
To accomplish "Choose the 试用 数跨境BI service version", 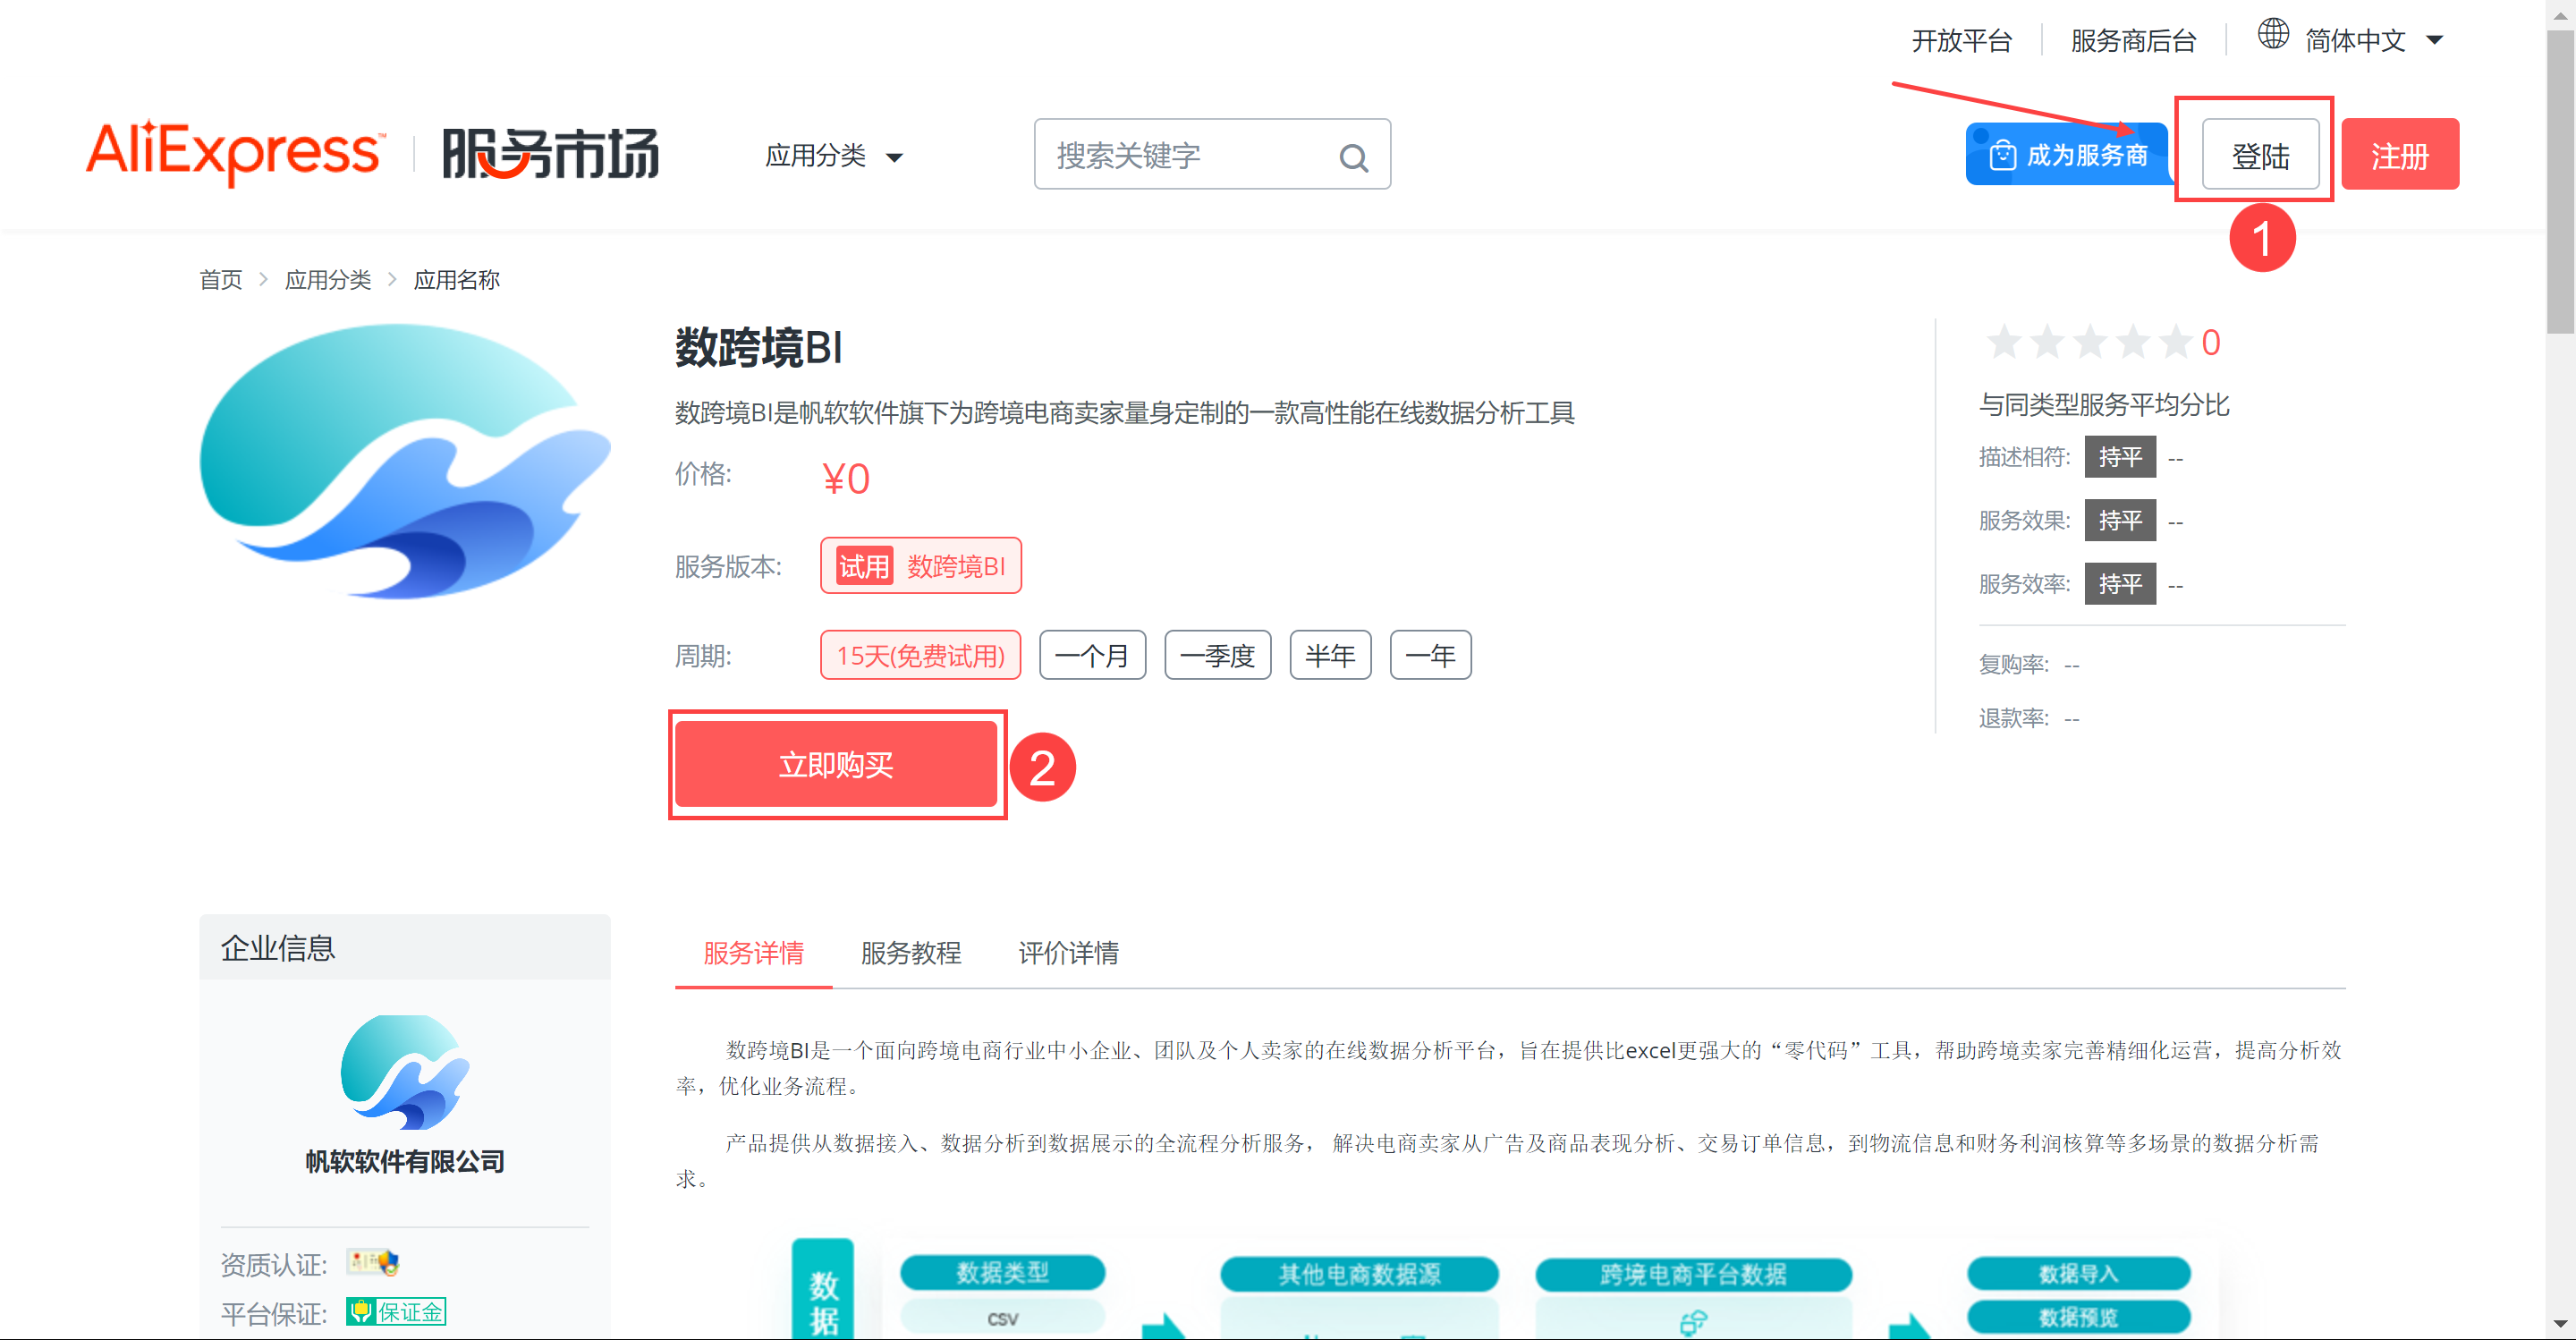I will coord(920,566).
